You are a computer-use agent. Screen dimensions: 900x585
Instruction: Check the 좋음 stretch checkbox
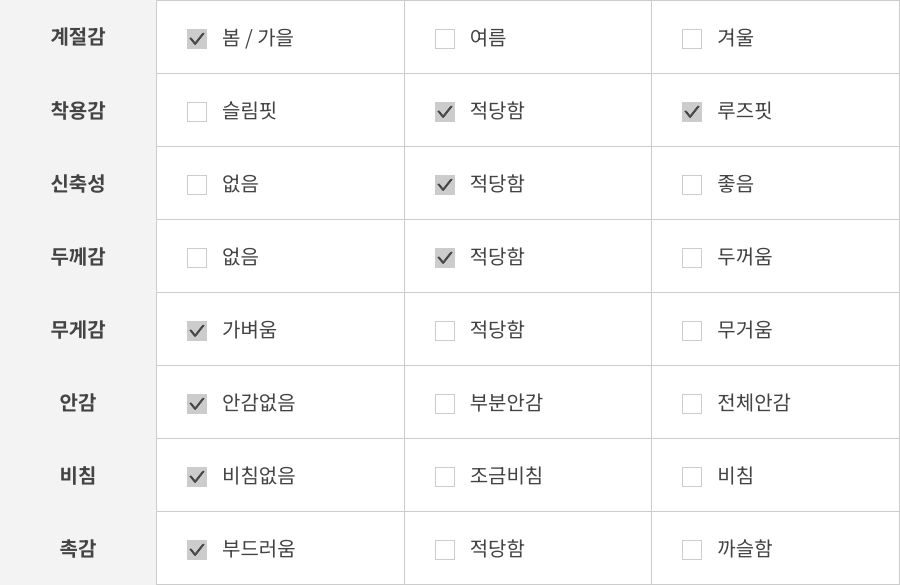(x=692, y=185)
